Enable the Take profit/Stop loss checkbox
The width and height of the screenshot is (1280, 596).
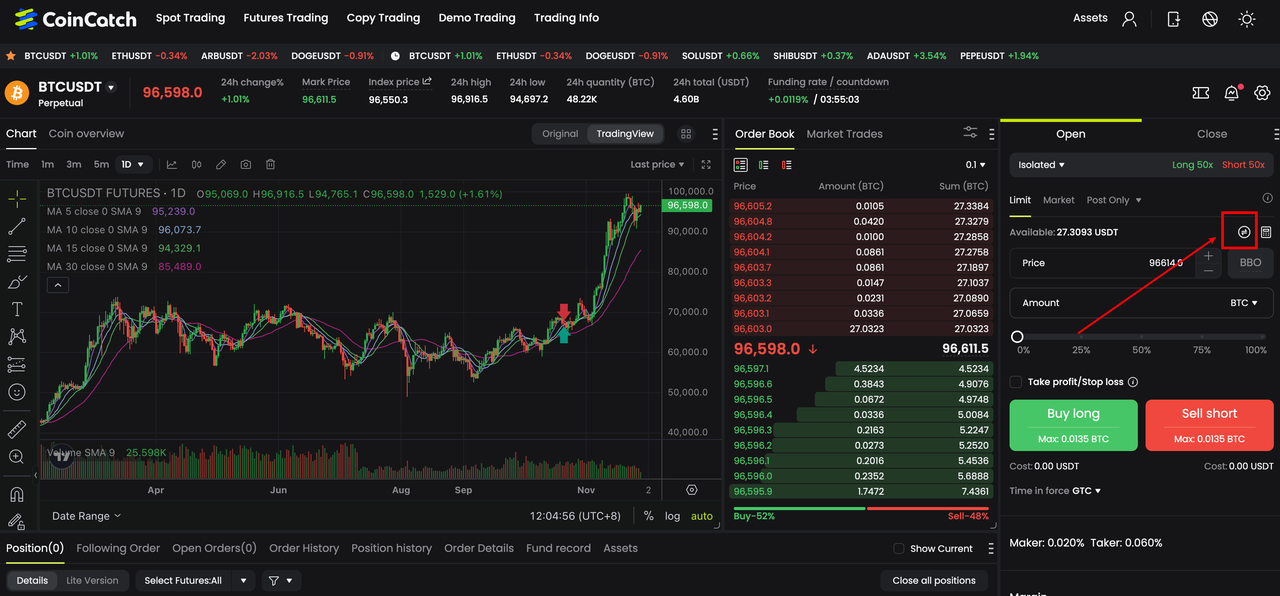coord(1016,382)
